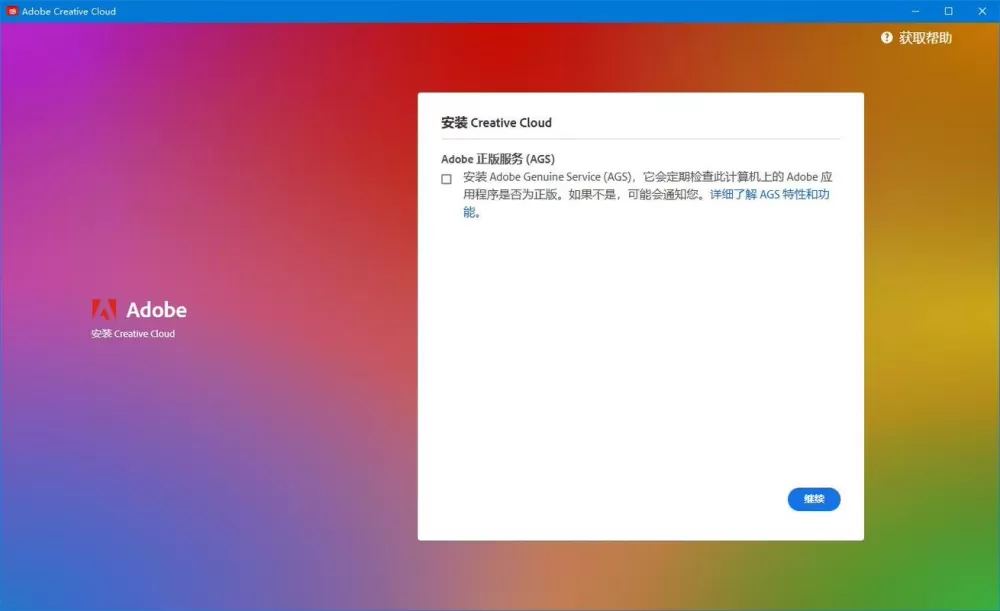Click the 安装 Creative Cloud dialog heading

[x=496, y=122]
